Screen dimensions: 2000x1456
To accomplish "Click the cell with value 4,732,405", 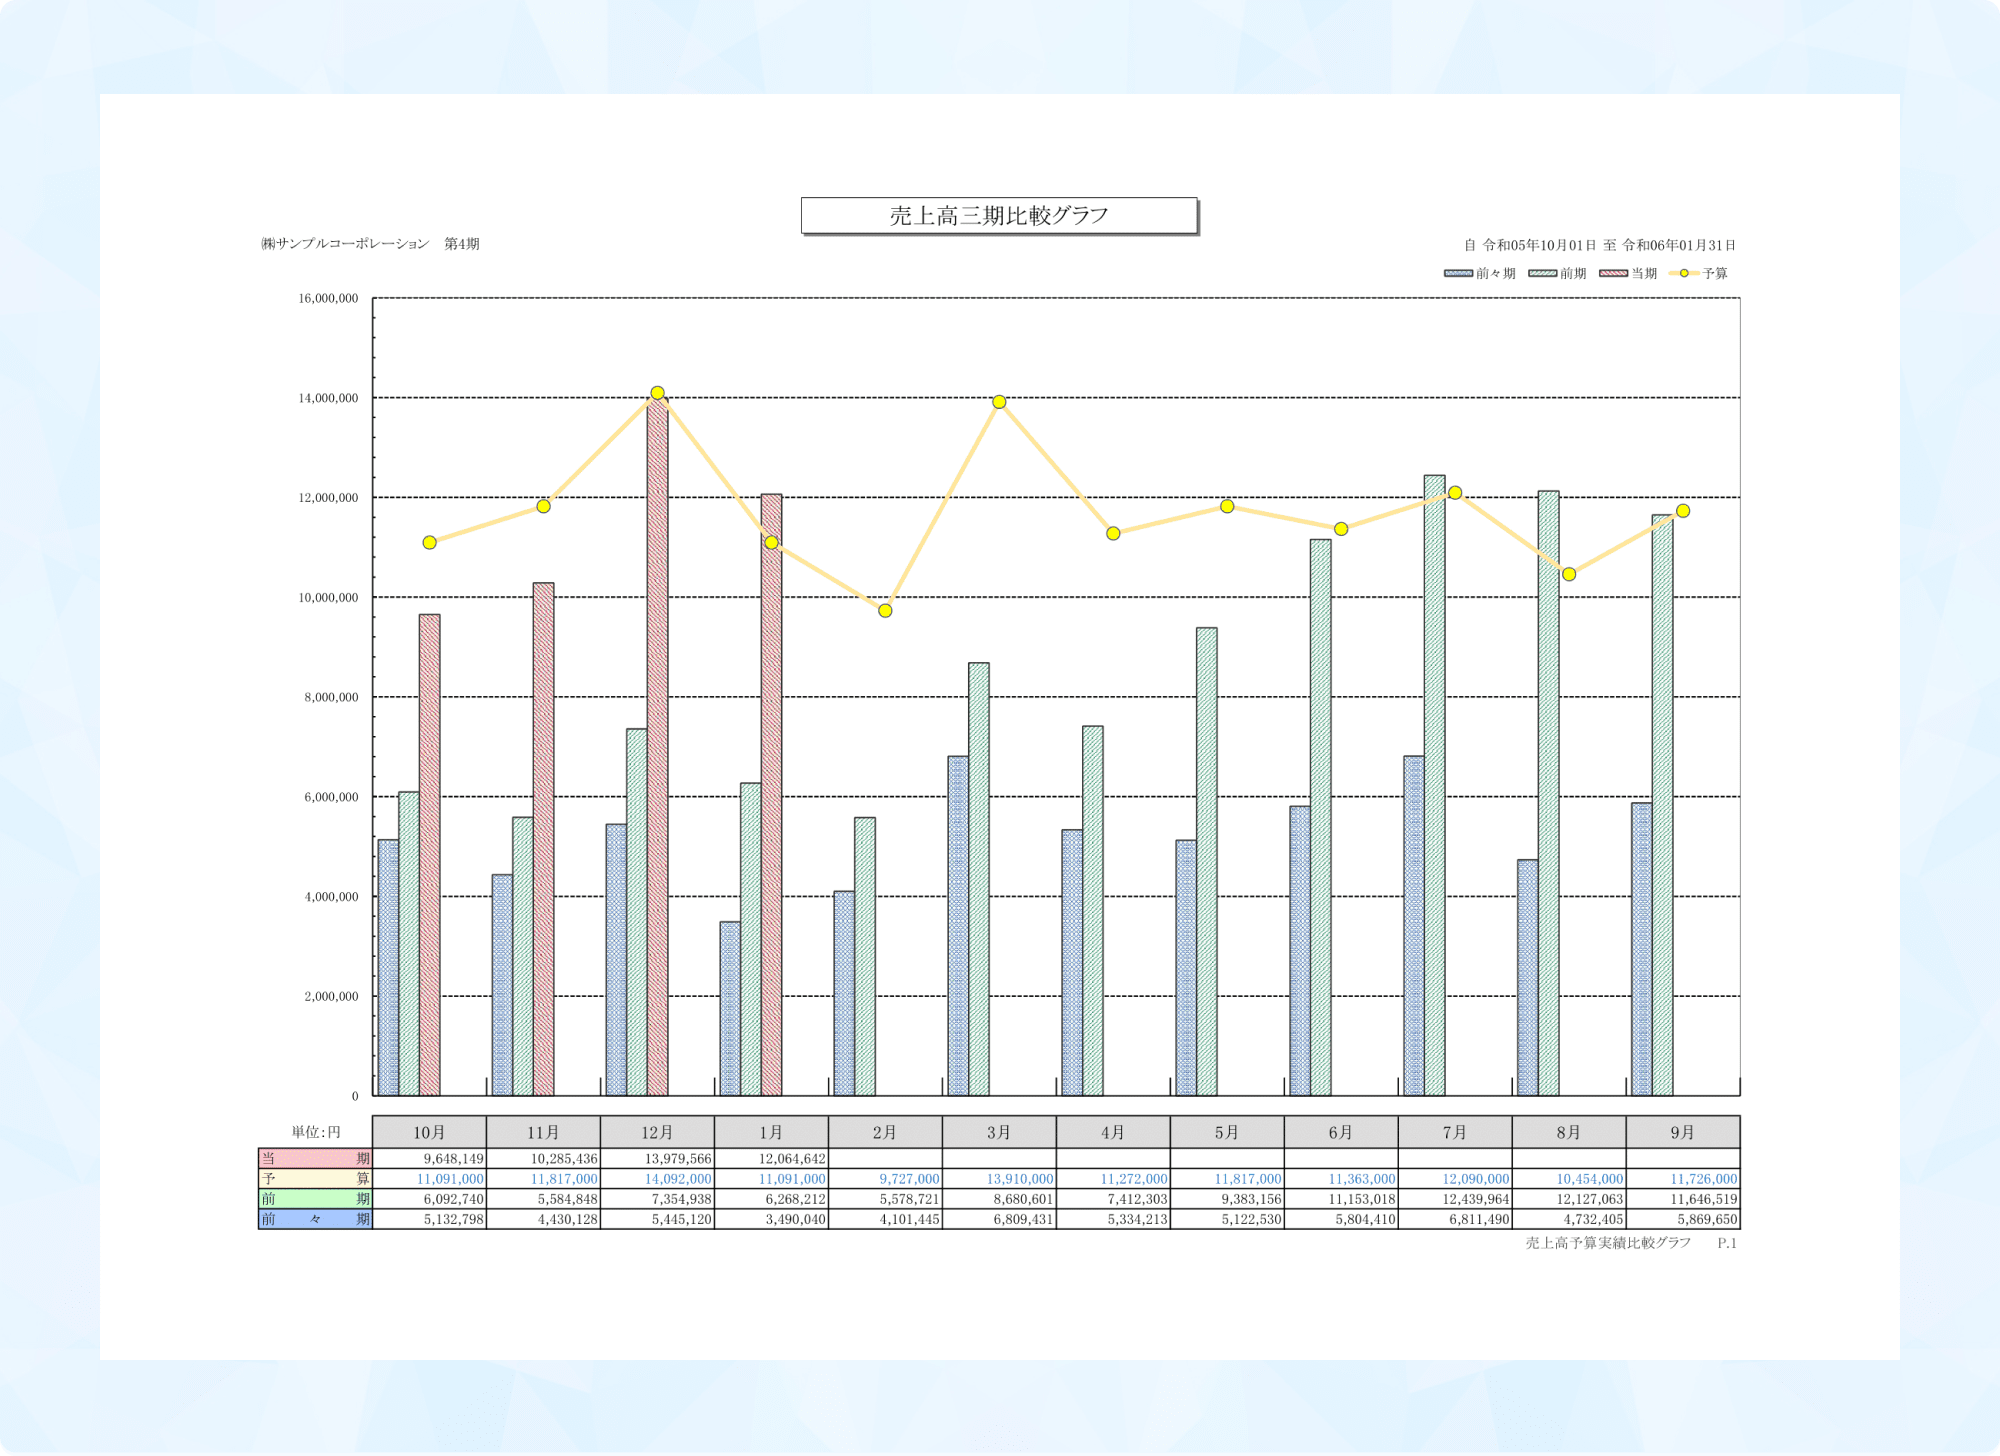I will click(1569, 1219).
